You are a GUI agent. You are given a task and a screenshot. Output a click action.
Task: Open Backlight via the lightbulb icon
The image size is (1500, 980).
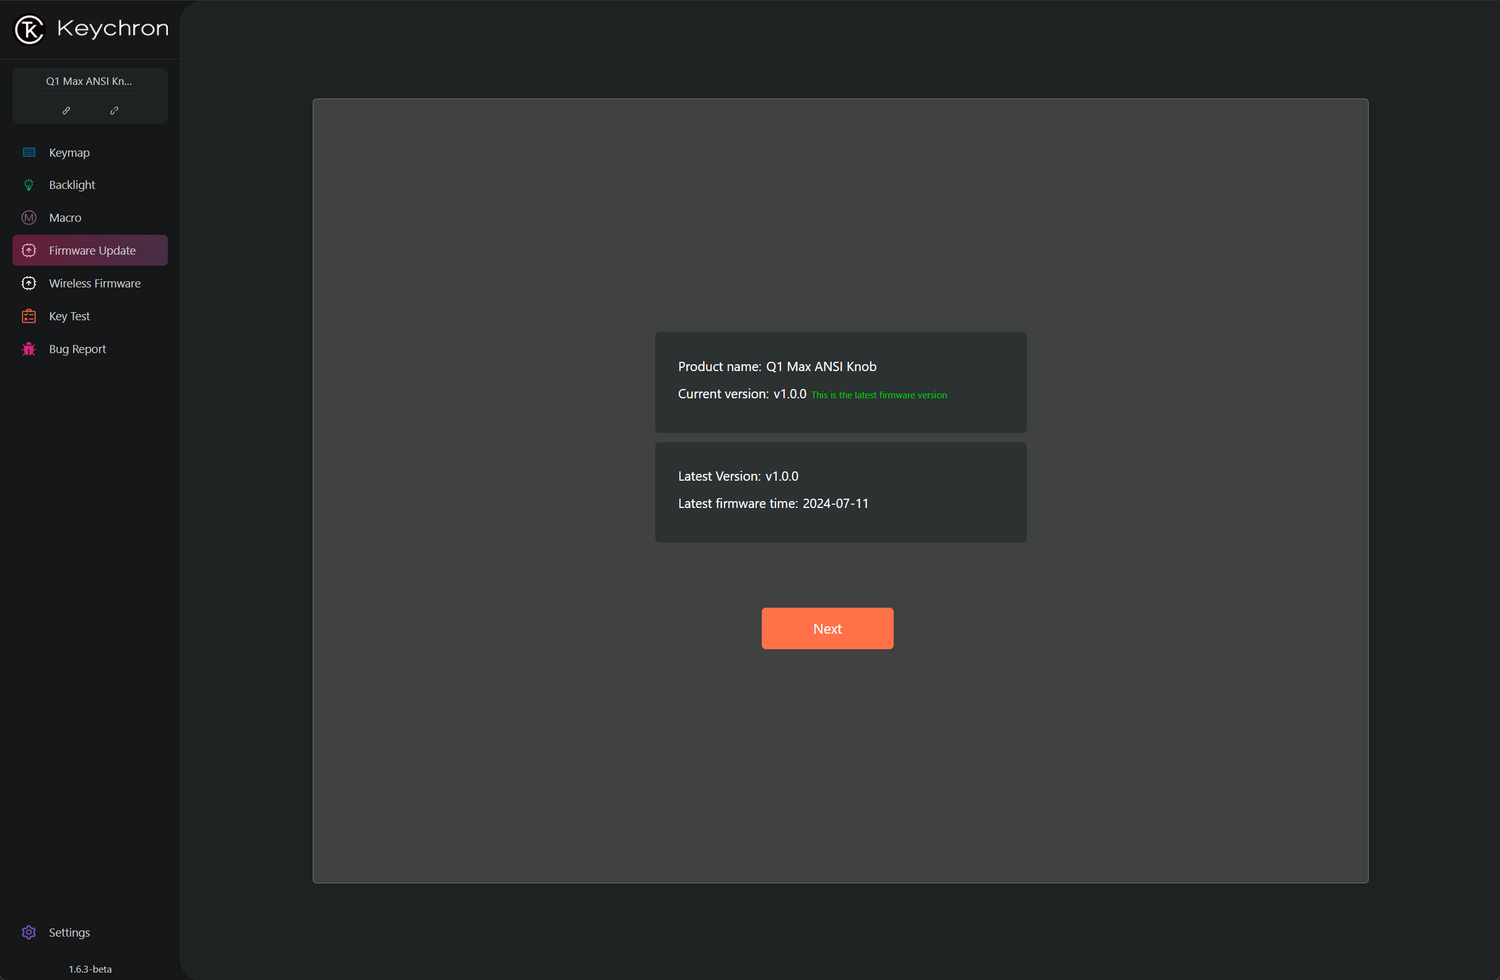[29, 185]
